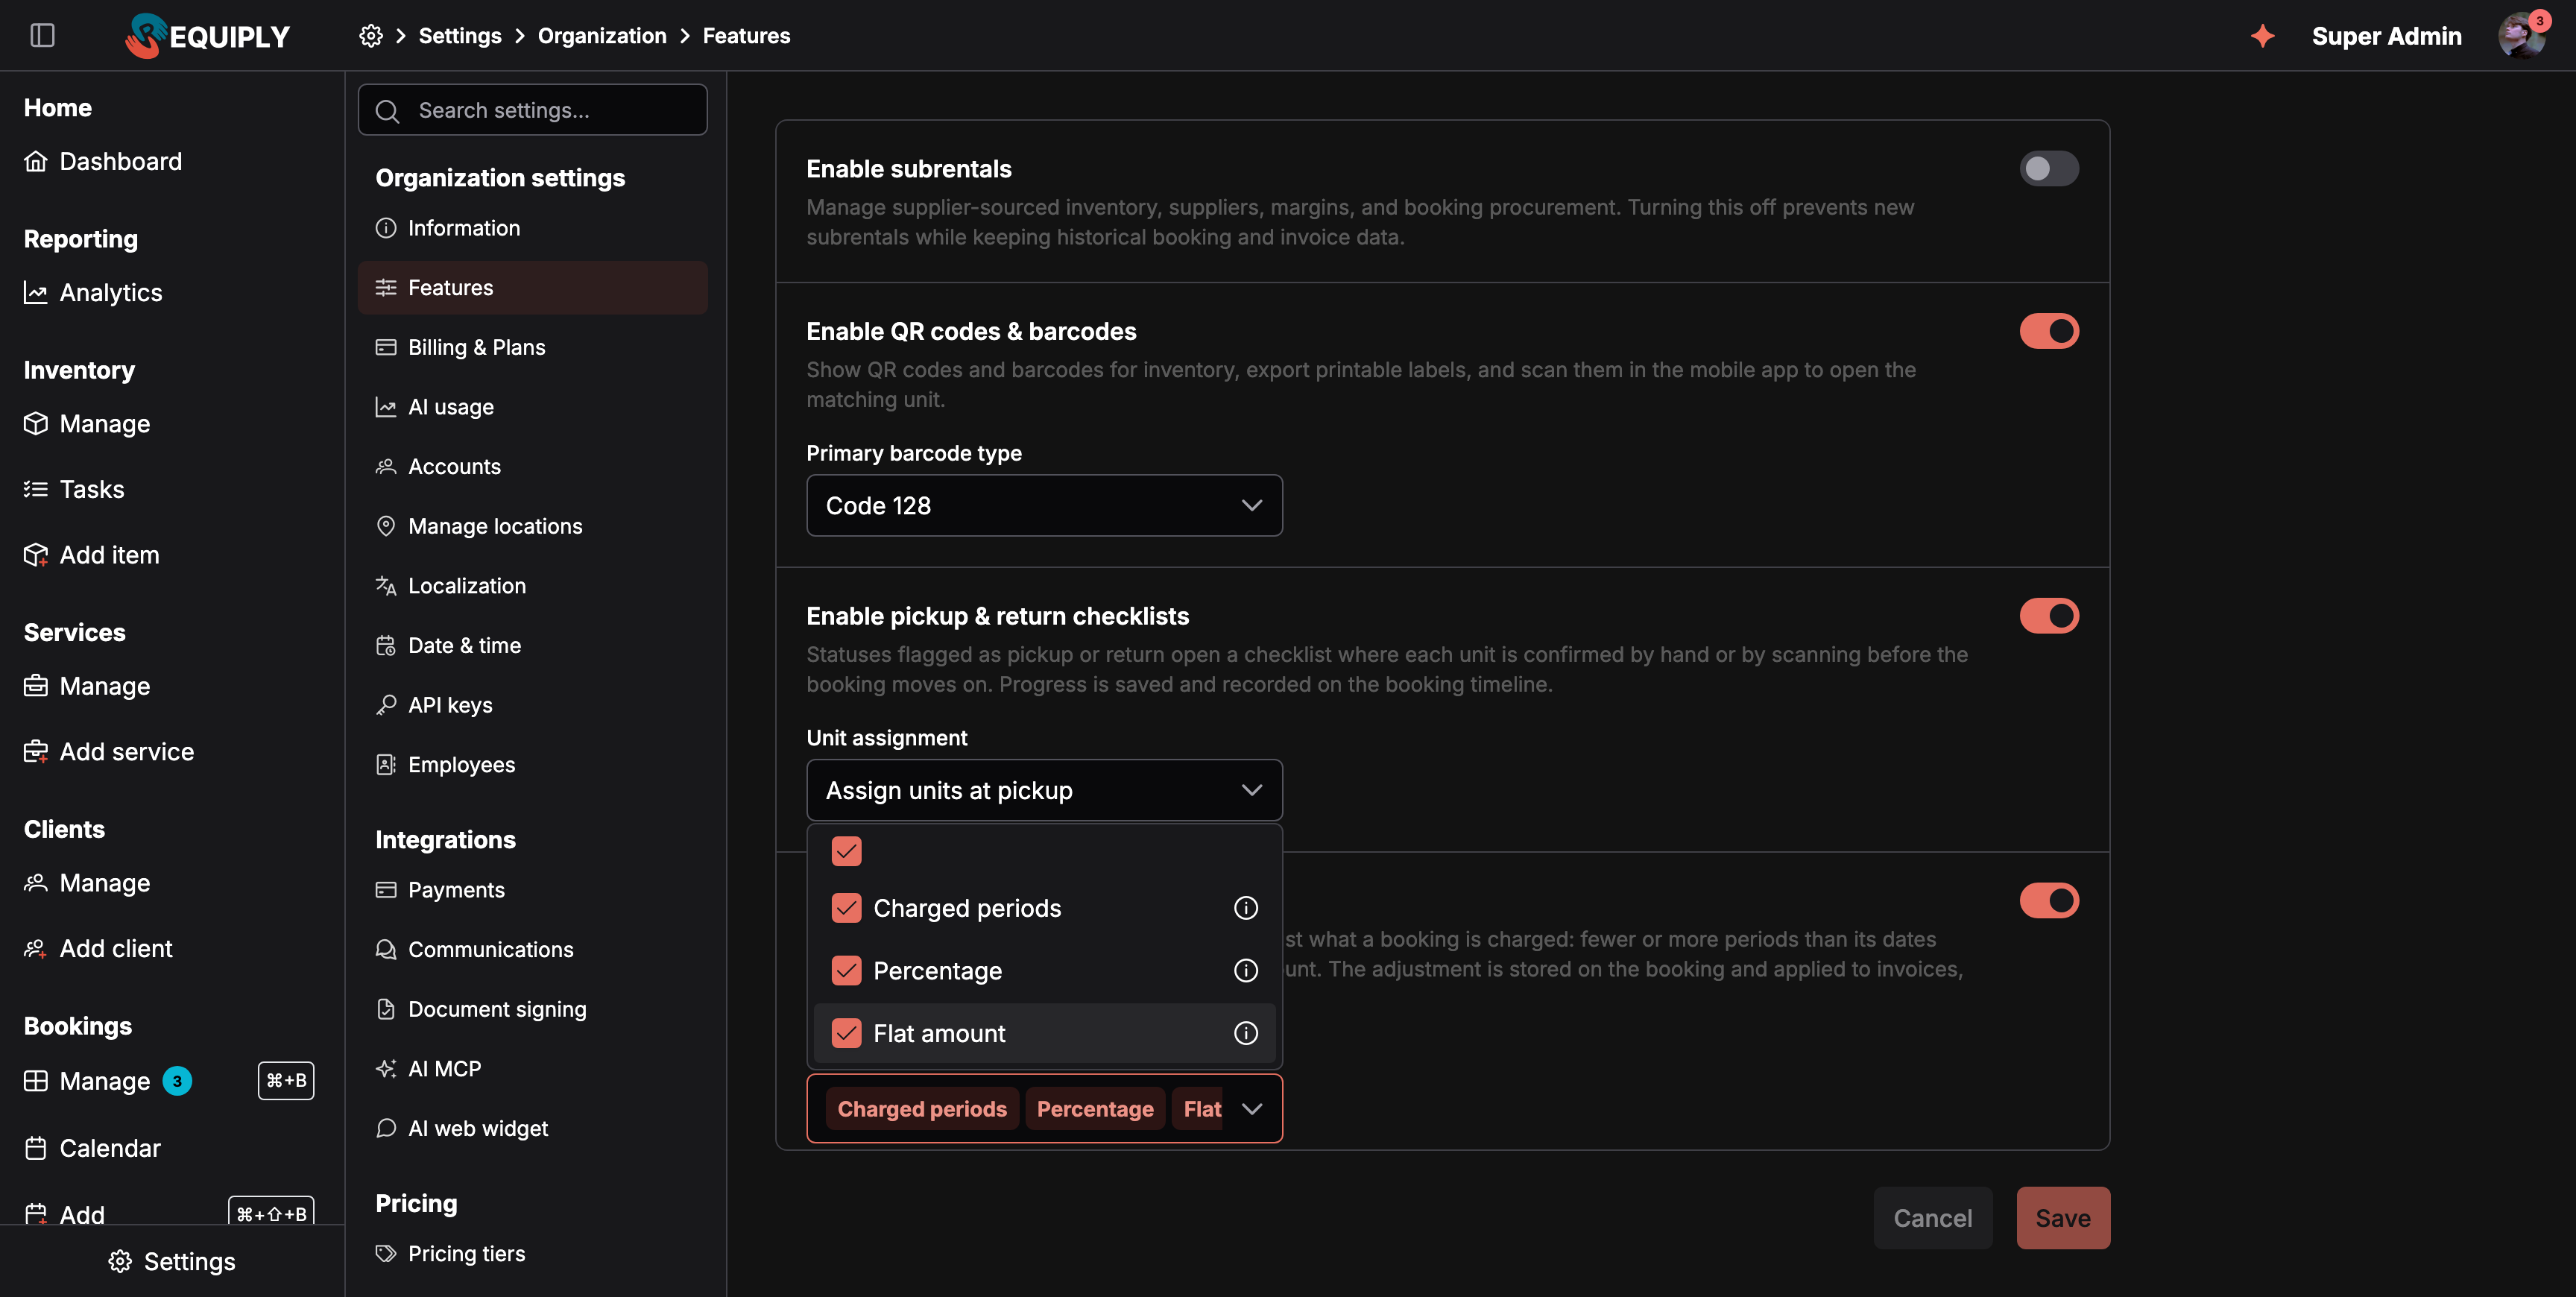
Task: Toggle the switch above the Save button
Action: pos(2049,900)
